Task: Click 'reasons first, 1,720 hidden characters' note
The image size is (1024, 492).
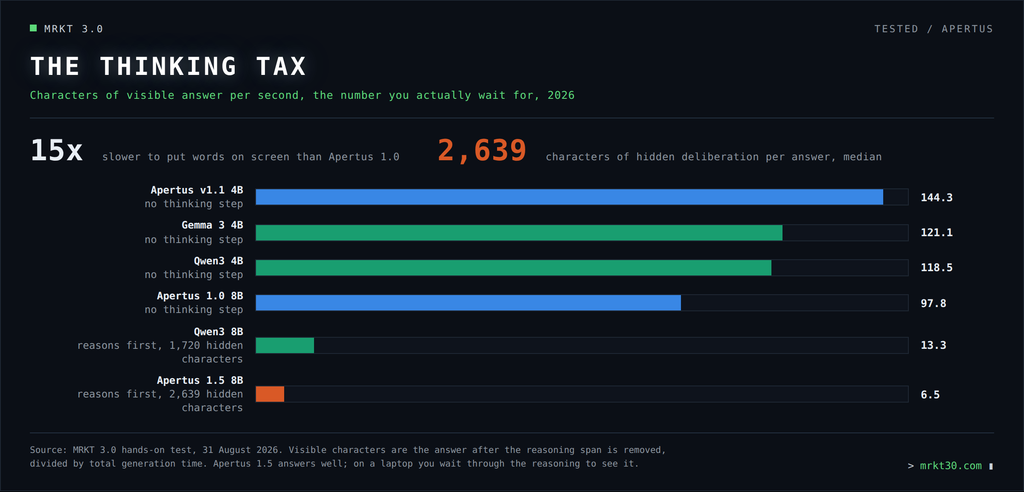Action: 160,352
